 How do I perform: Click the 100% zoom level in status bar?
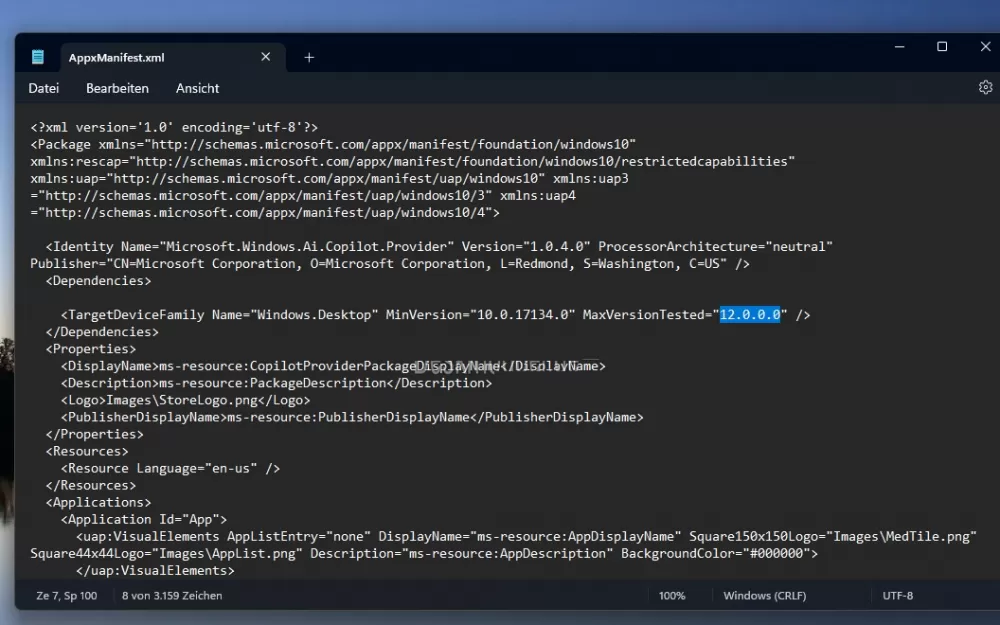coord(672,596)
